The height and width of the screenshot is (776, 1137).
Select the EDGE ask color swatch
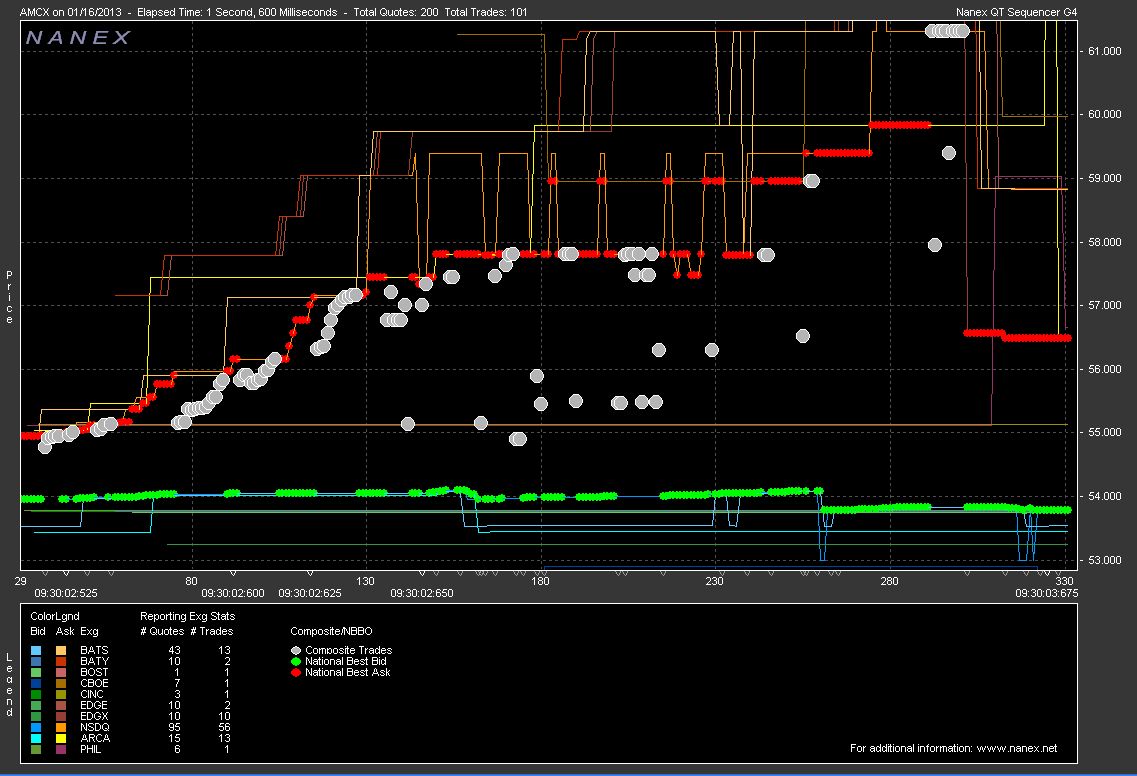point(62,705)
